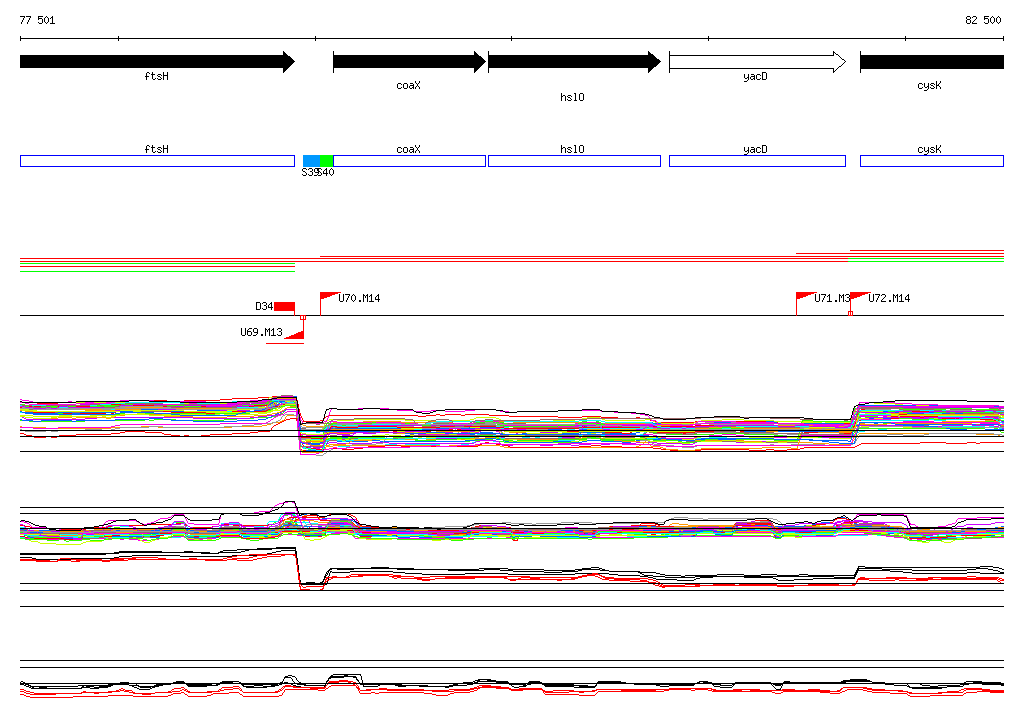Click the ftsH label above blue box
Viewport: 1024px width, 714px height.
pyautogui.click(x=157, y=149)
